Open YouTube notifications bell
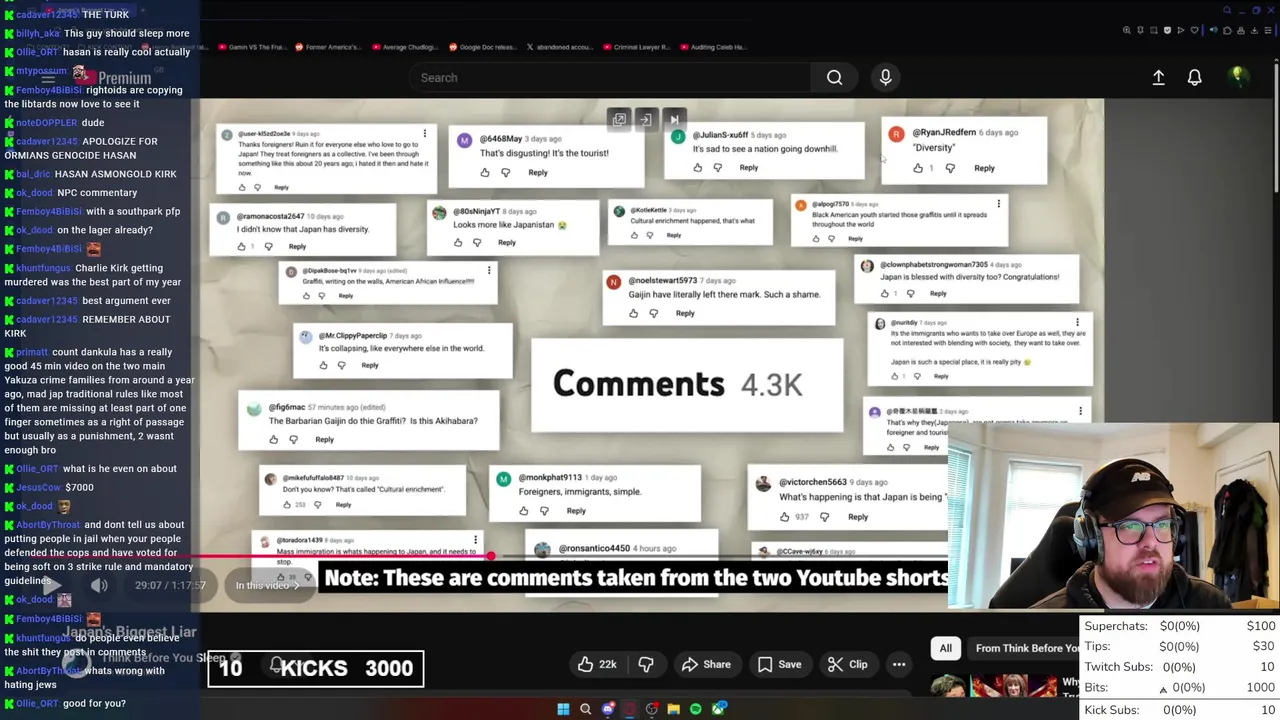The width and height of the screenshot is (1280, 720). point(1194,77)
